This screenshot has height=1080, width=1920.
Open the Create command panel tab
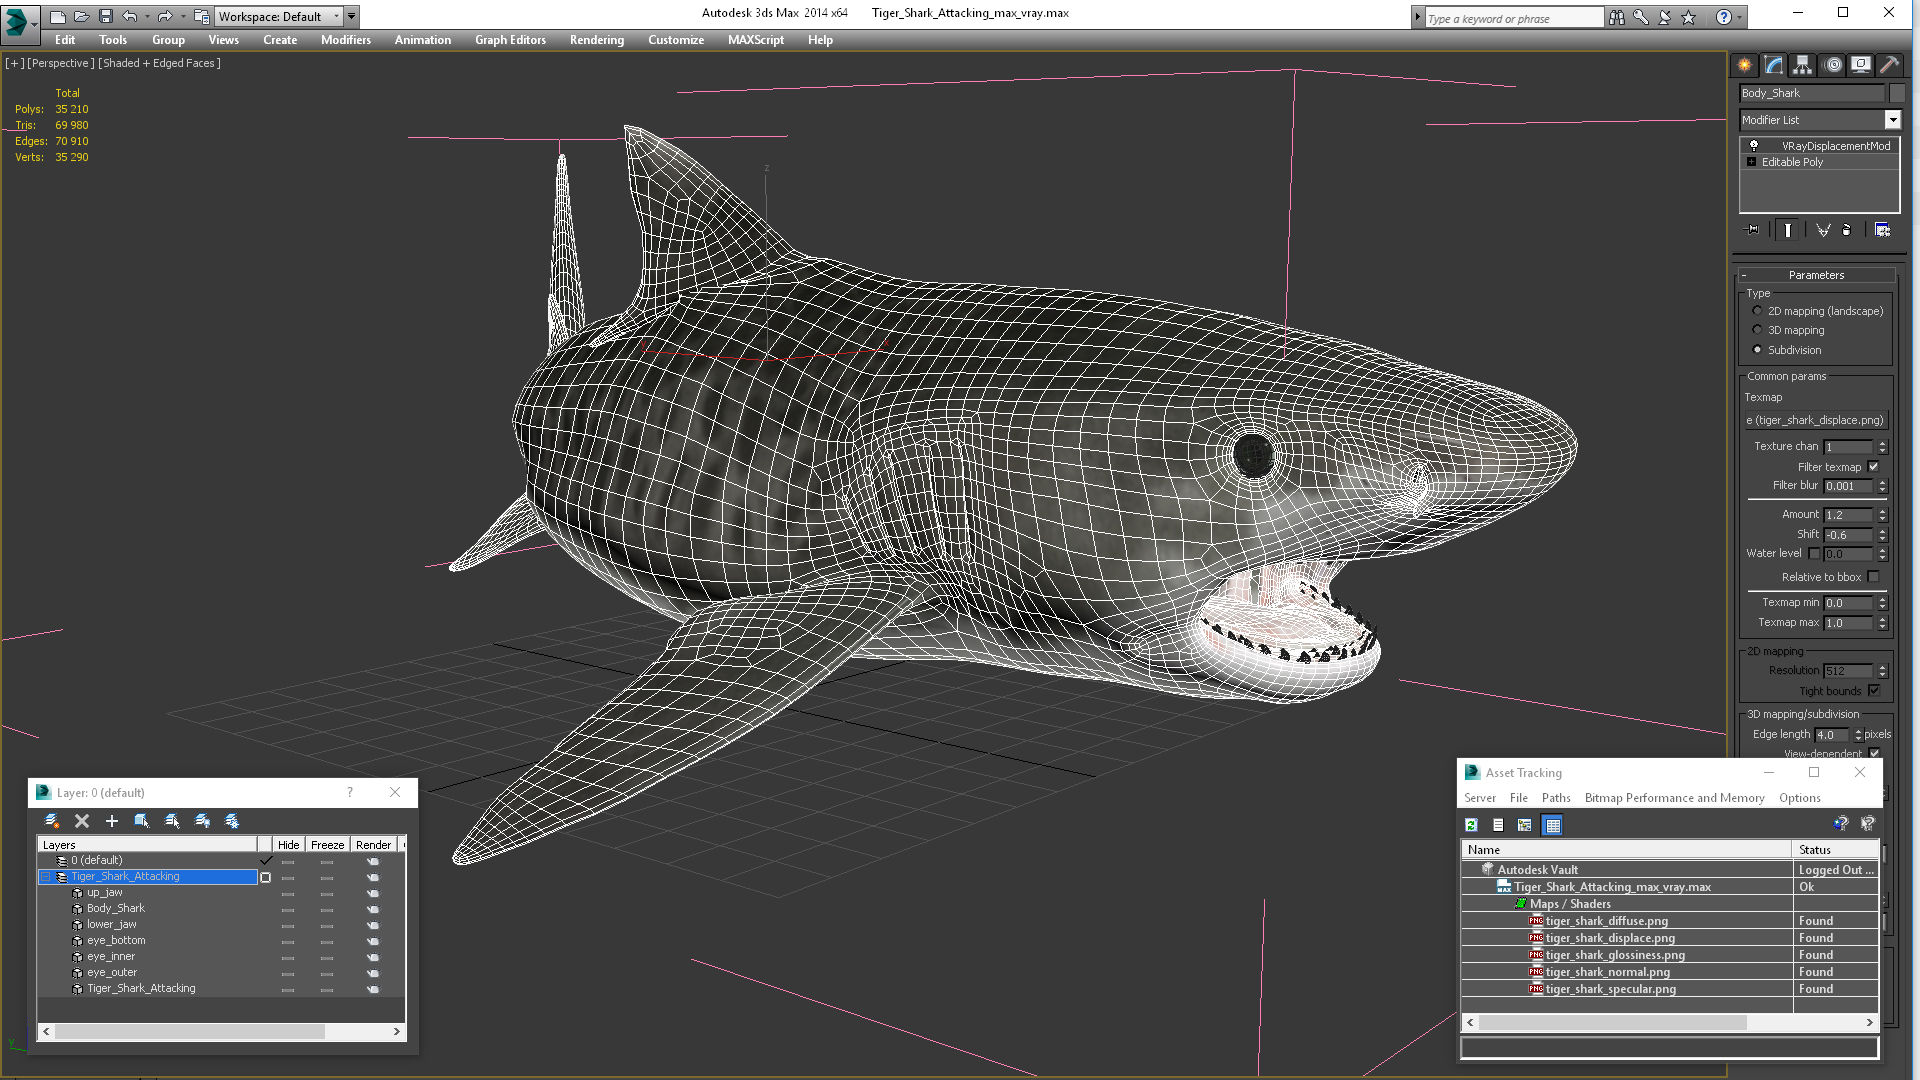point(1745,65)
